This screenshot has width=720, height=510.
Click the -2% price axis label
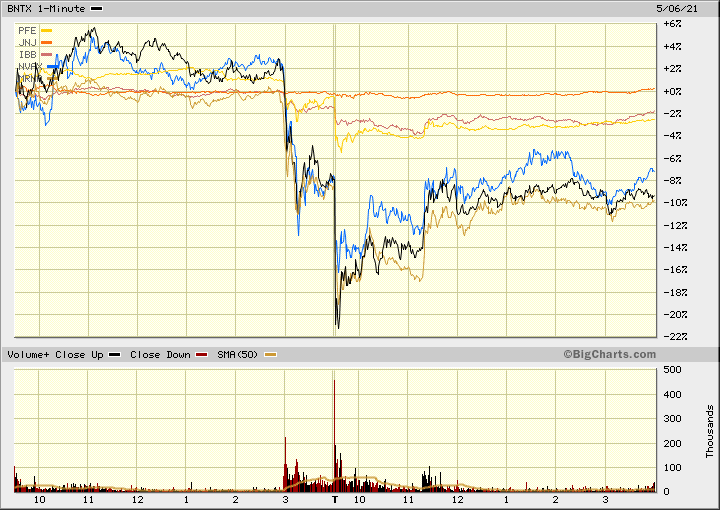[672, 113]
